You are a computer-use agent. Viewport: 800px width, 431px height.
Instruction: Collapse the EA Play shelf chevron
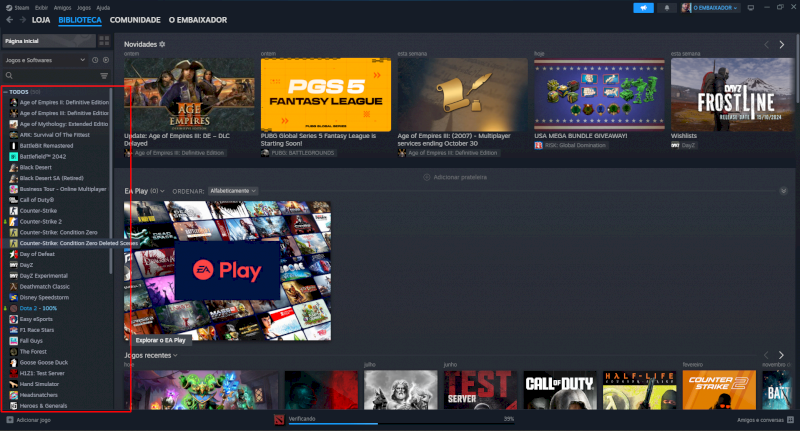click(x=783, y=191)
